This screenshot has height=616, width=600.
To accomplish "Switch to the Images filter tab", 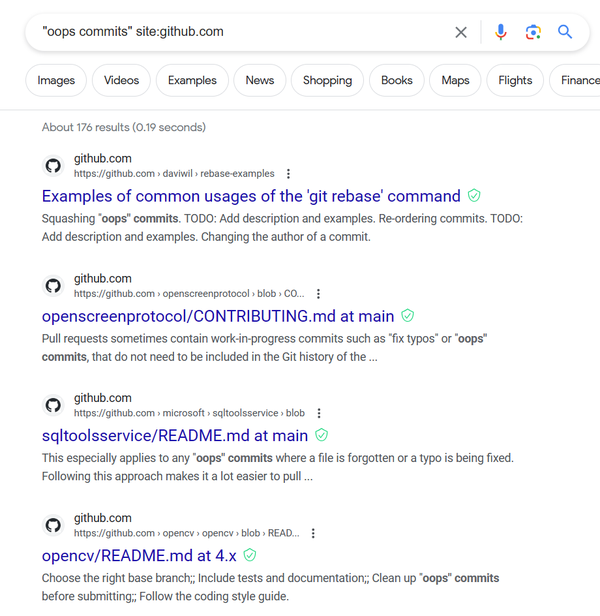I will pyautogui.click(x=56, y=81).
